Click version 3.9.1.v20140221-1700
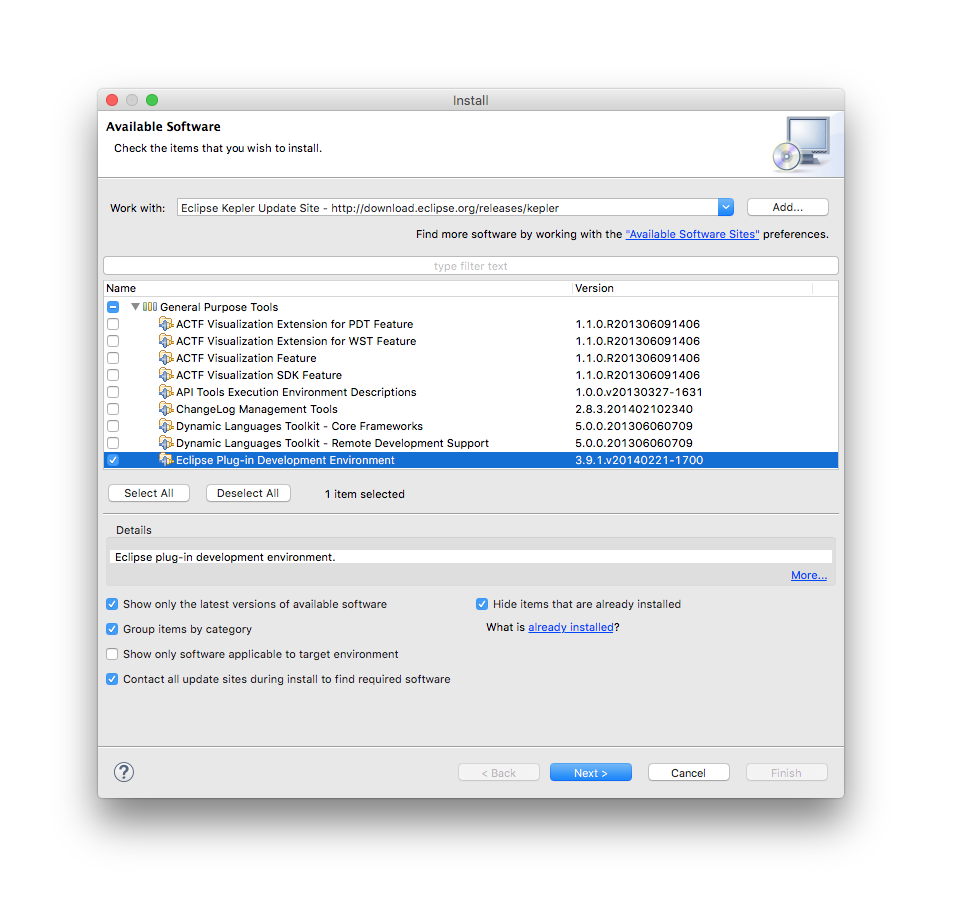 point(639,460)
